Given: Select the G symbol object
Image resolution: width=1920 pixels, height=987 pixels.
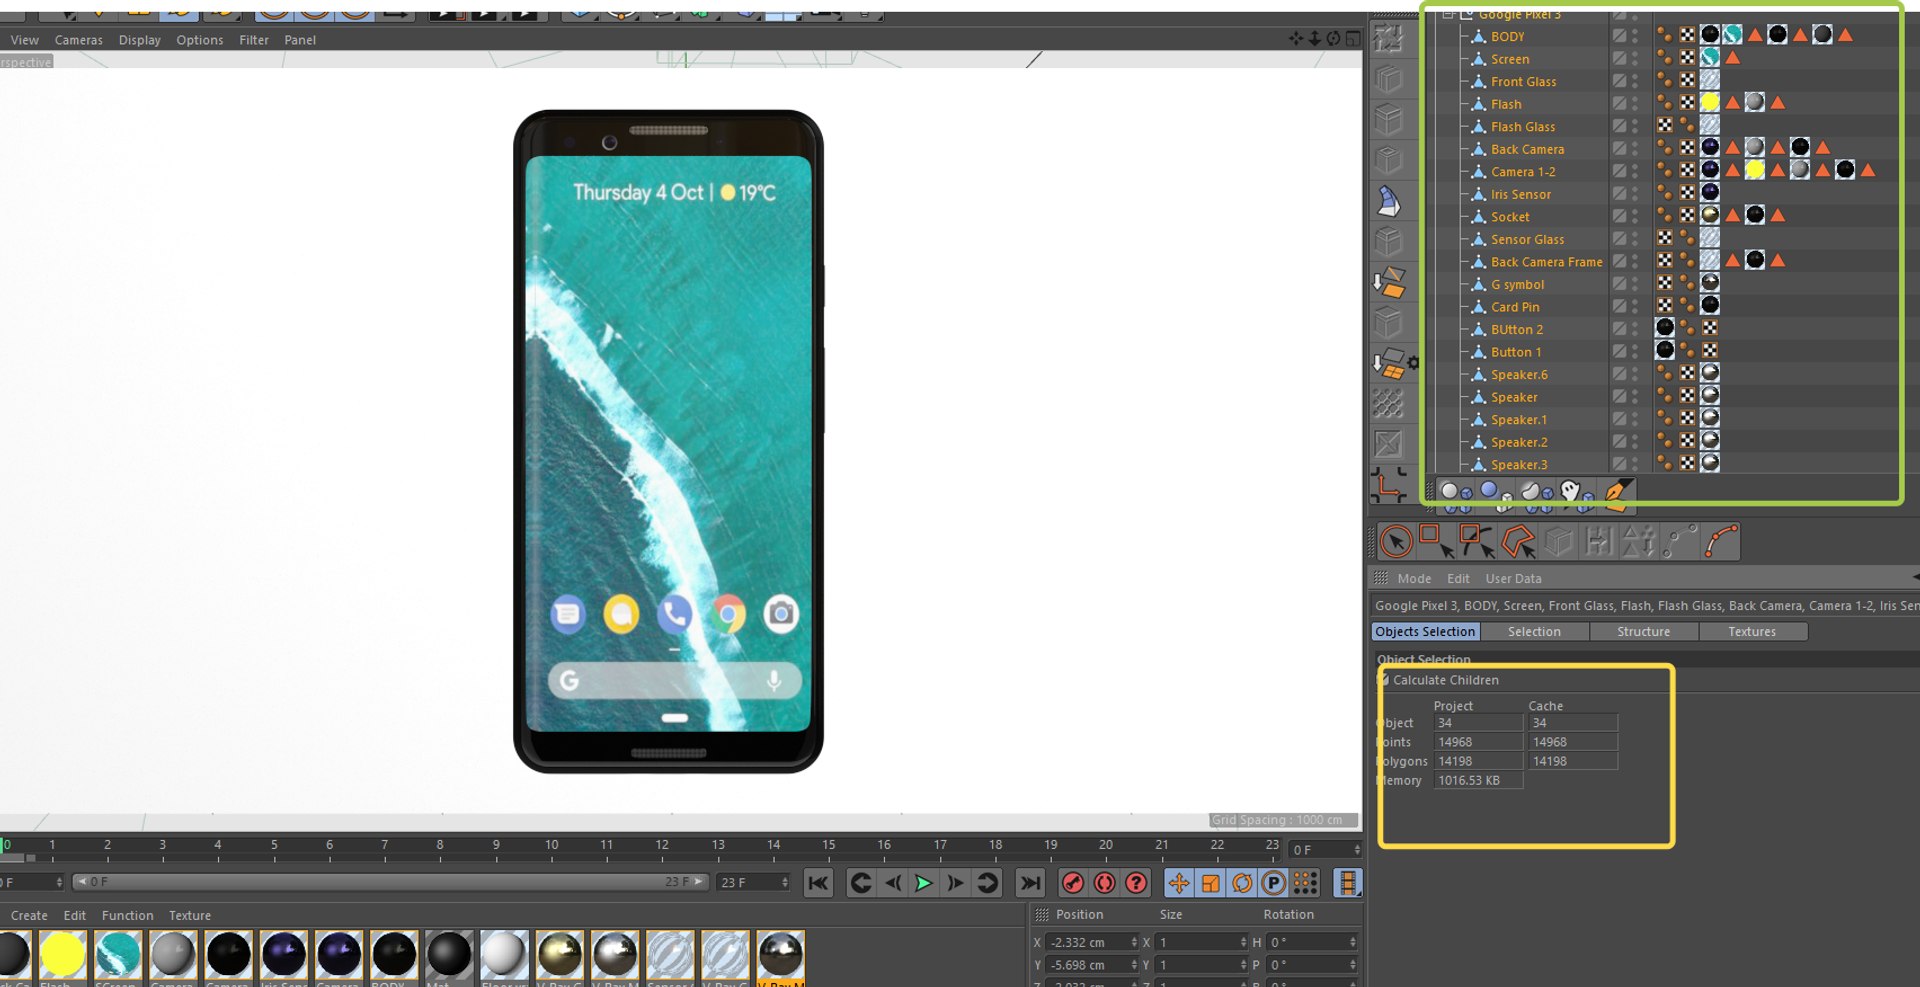Looking at the screenshot, I should coord(1517,284).
